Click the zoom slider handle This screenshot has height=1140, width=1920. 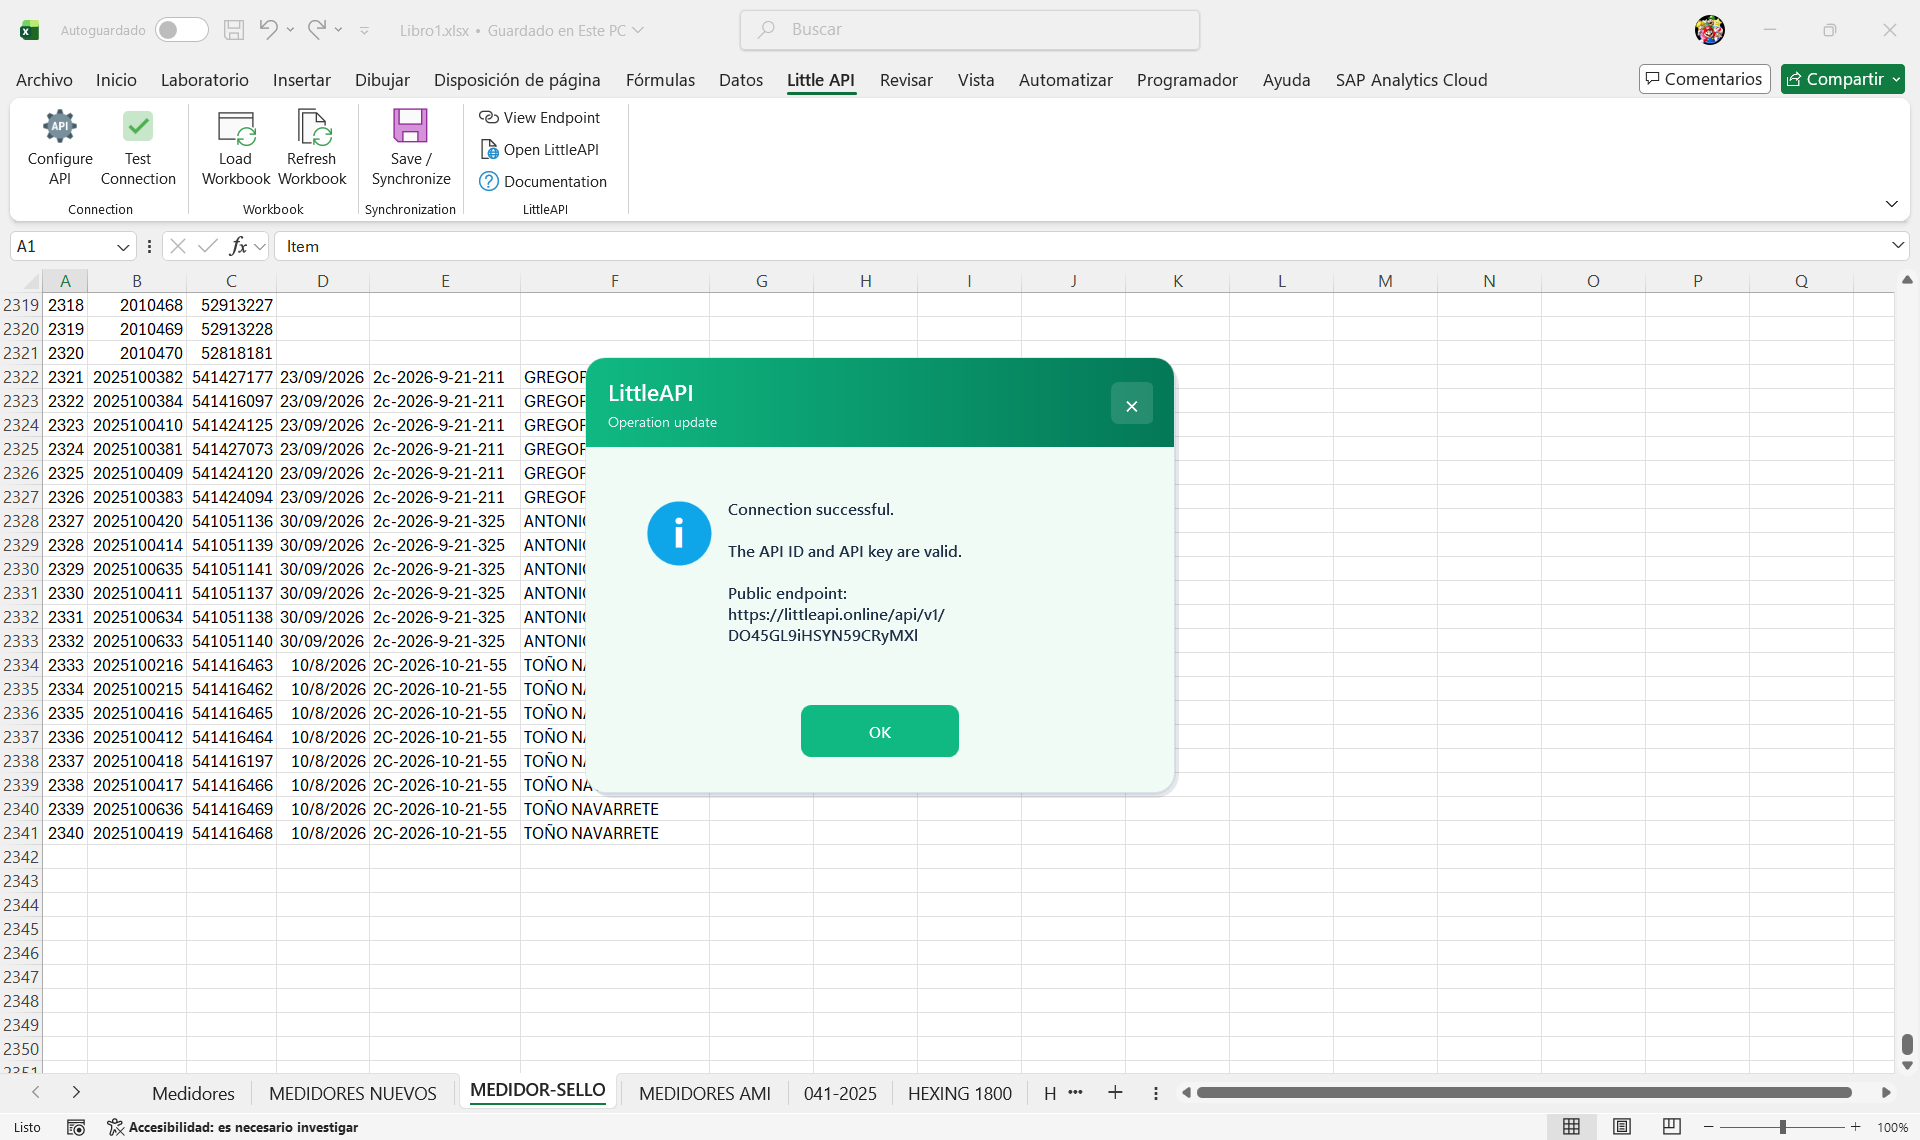[x=1782, y=1127]
